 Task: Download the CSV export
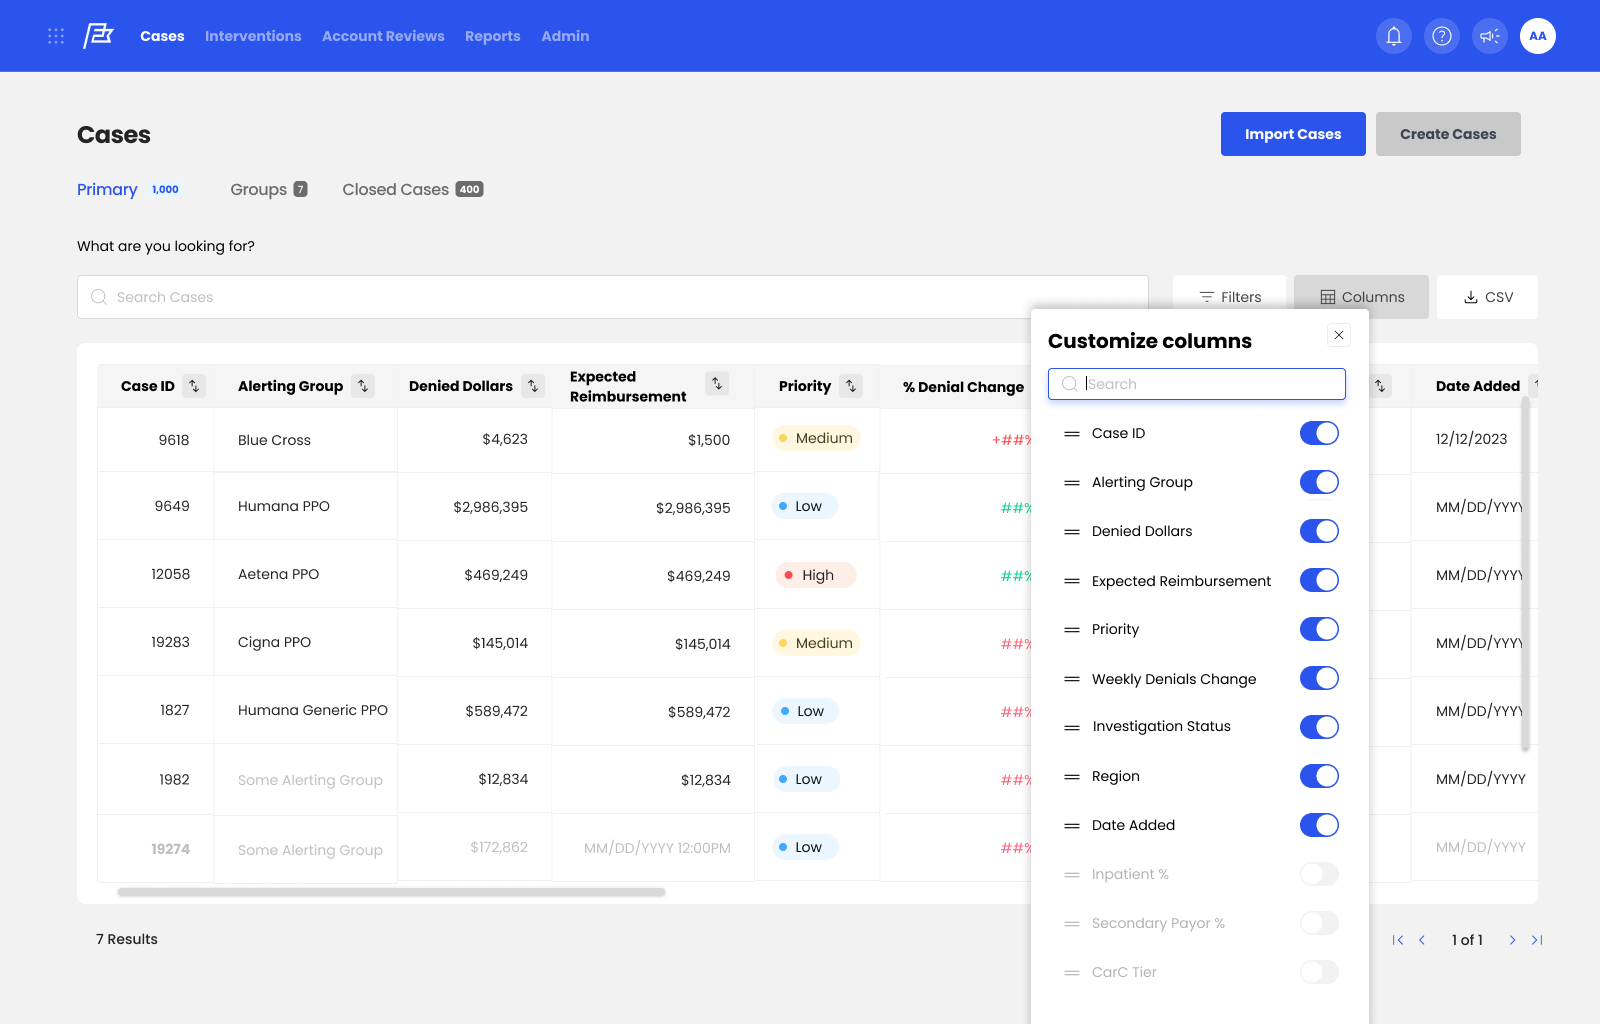point(1487,297)
